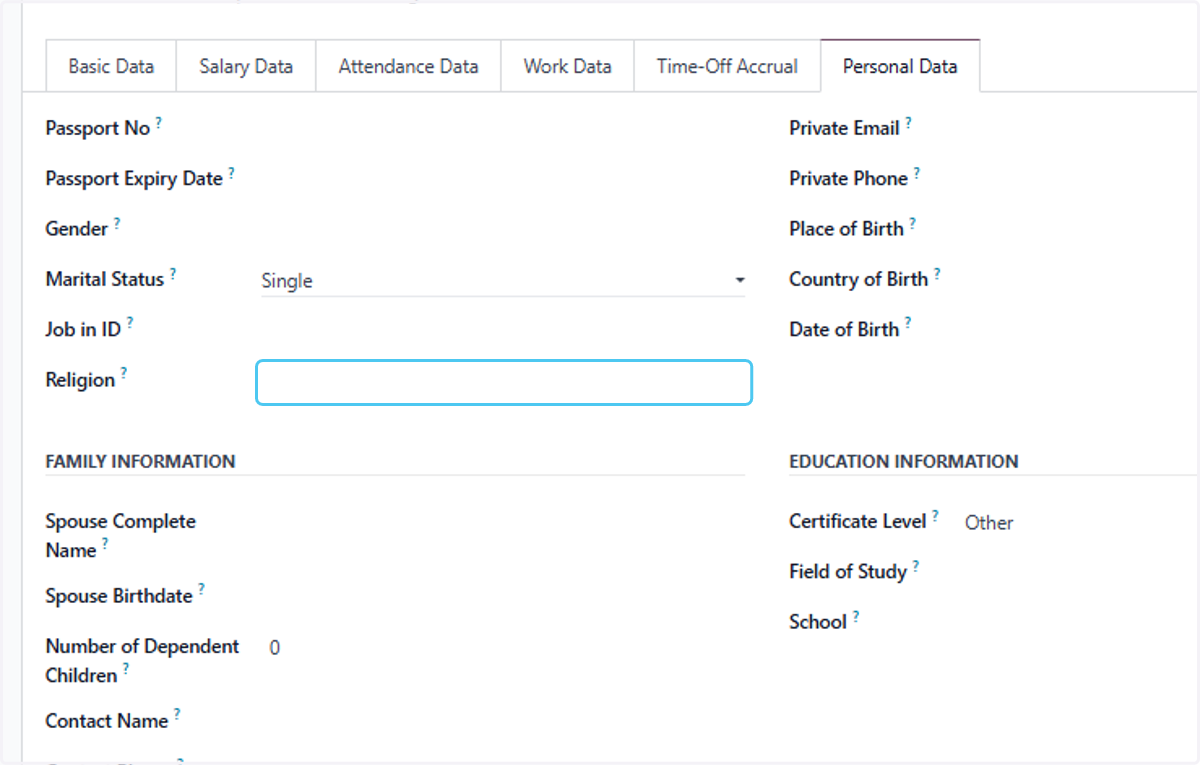
Task: Click the Marital Status dropdown arrow
Action: (740, 281)
